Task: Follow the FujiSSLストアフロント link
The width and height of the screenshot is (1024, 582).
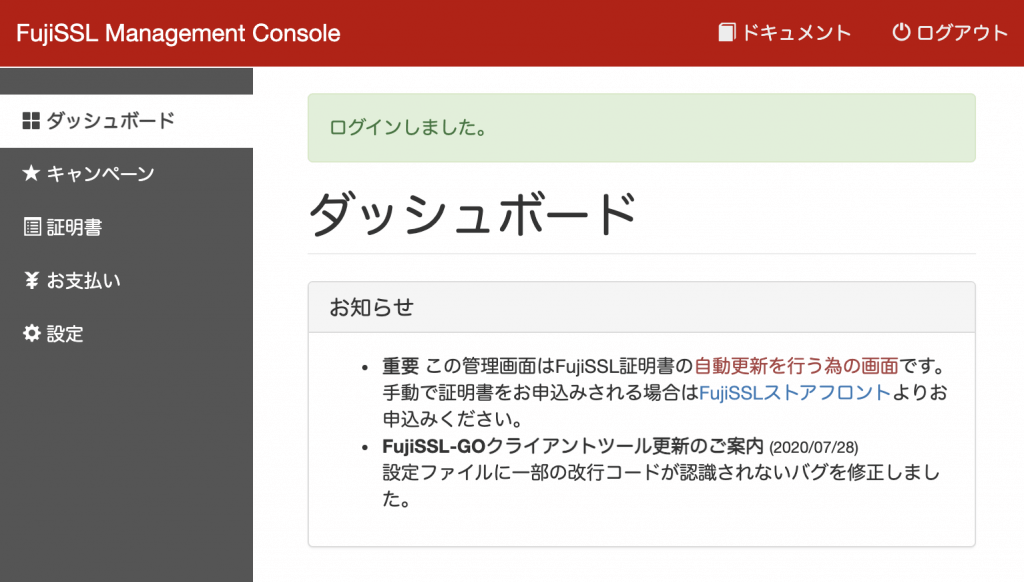Action: point(795,393)
